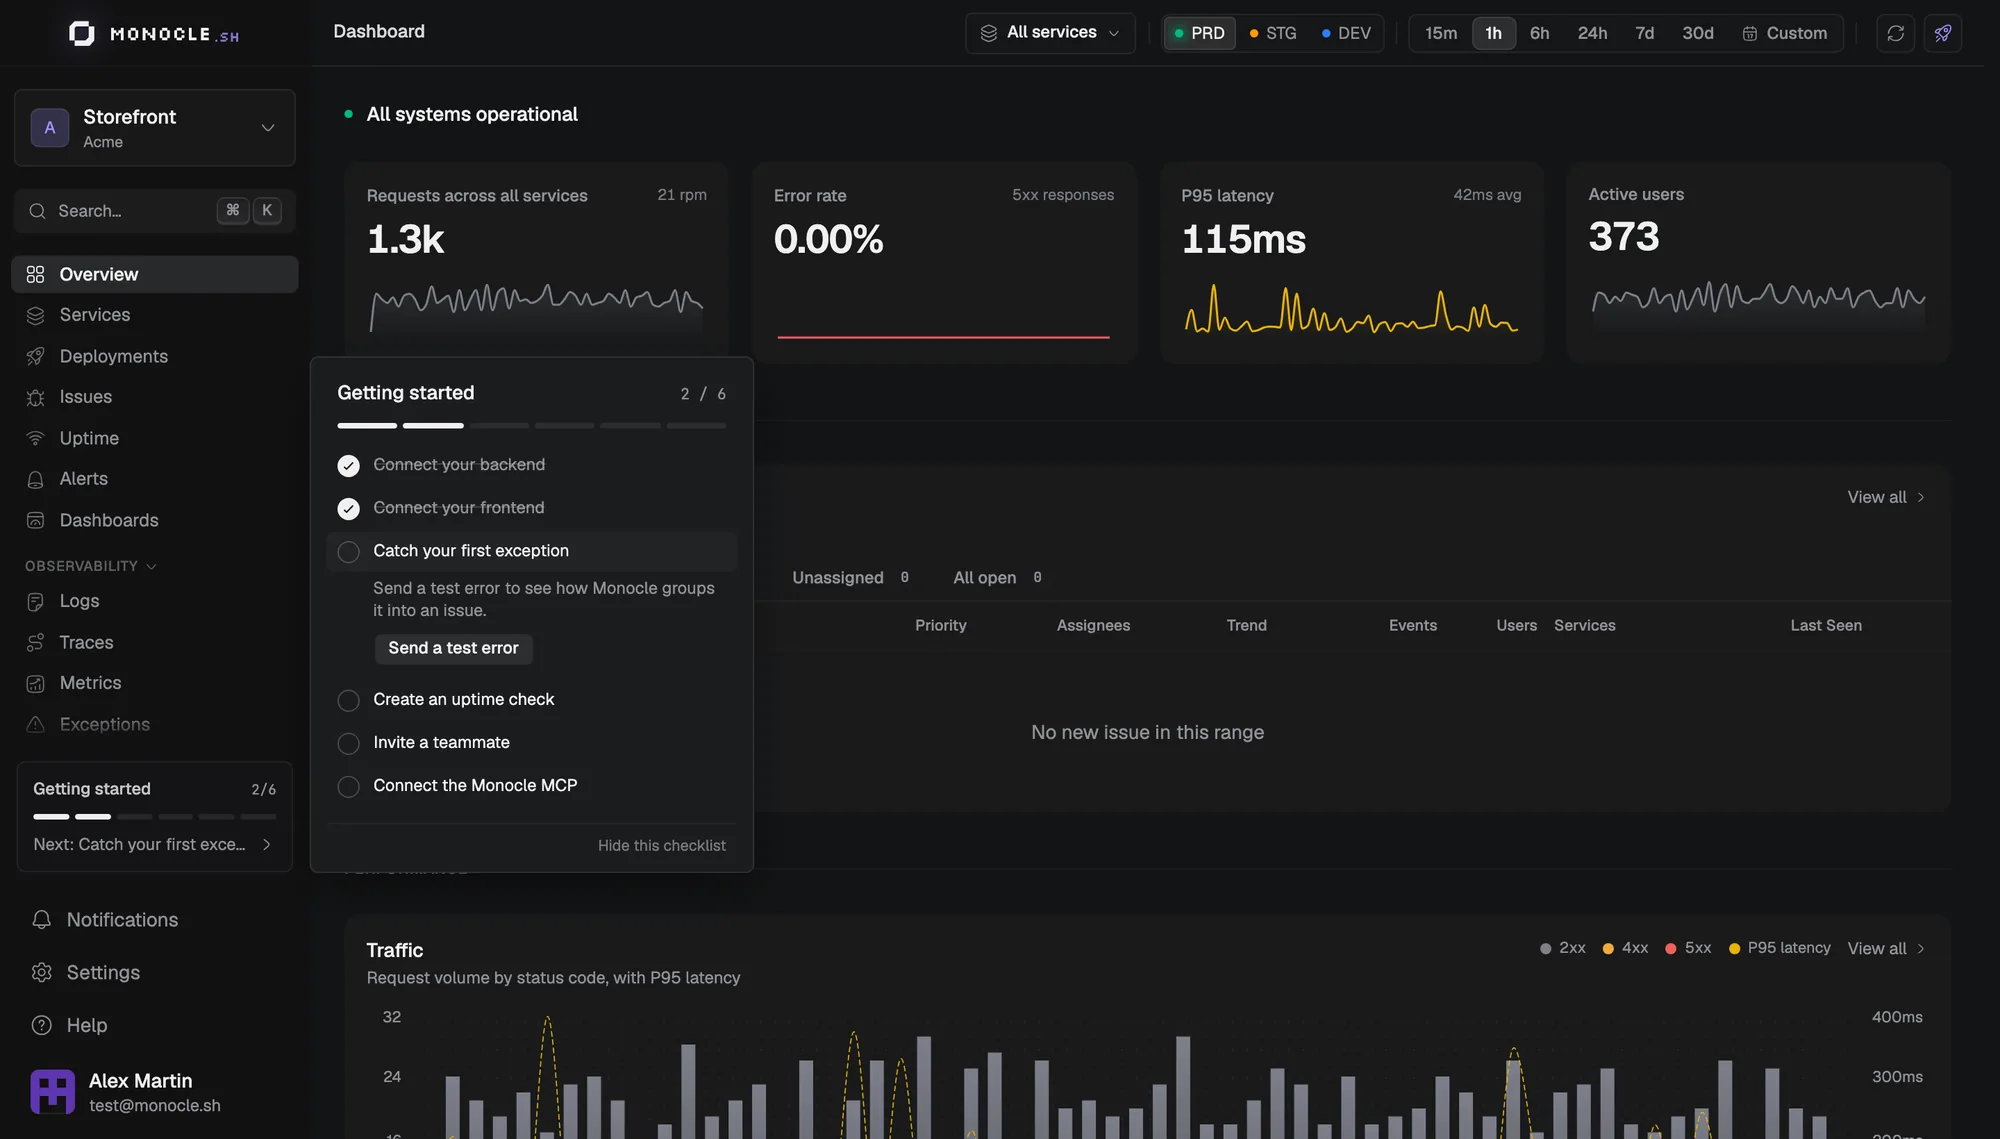
Task: Check the Catch your first exception circle
Action: point(348,552)
